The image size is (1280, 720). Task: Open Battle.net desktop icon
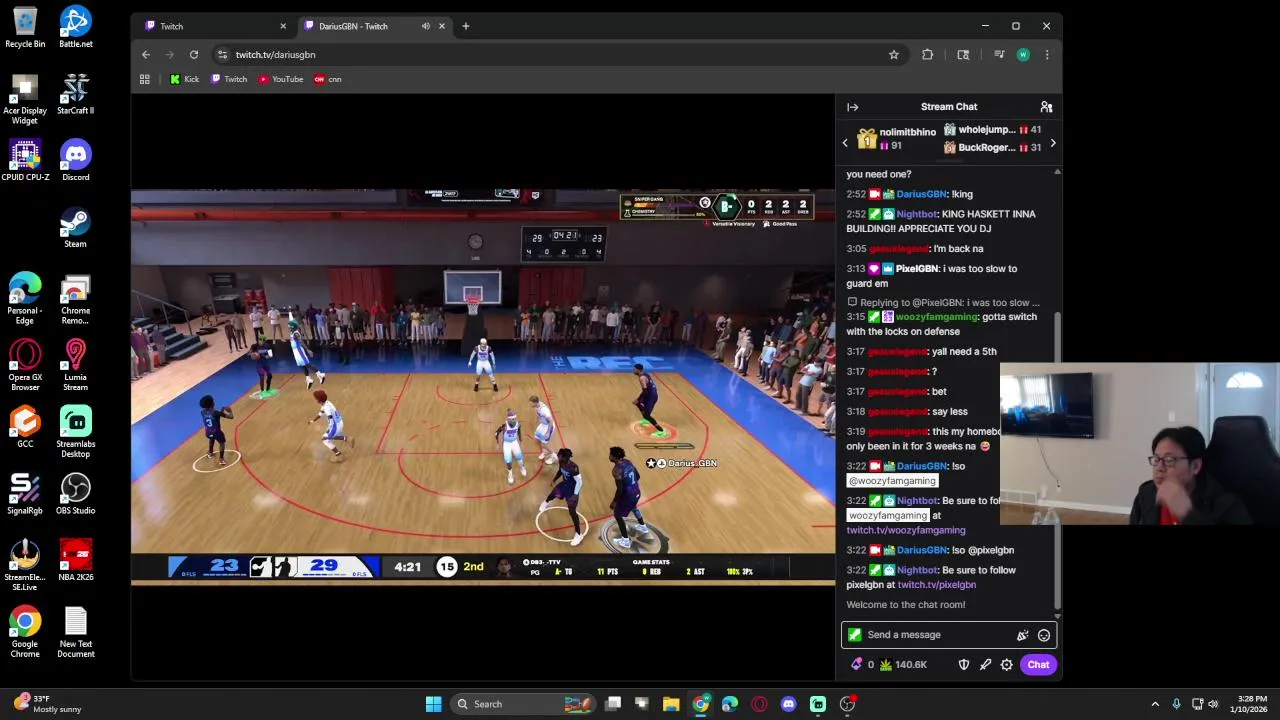pos(76,27)
